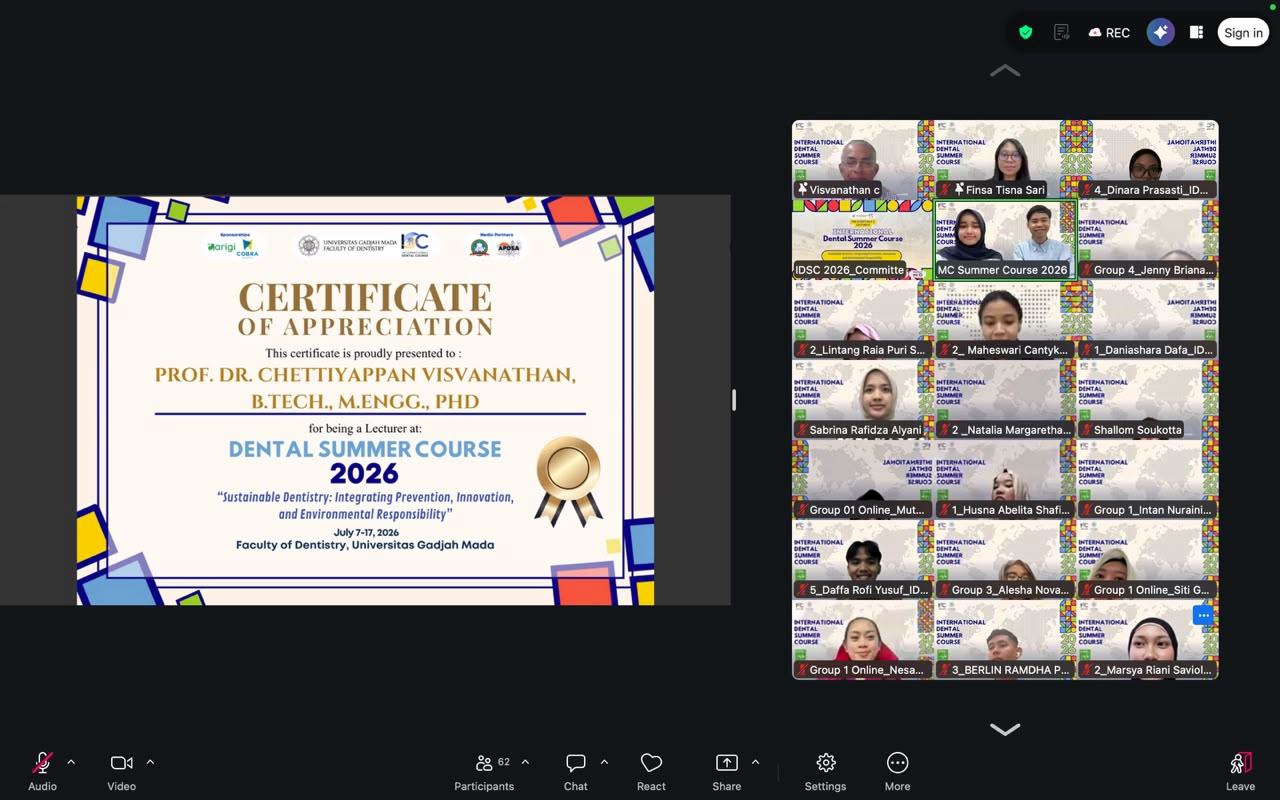Image resolution: width=1280 pixels, height=800 pixels.
Task: Open the AI Companion sparkle icon
Action: click(1160, 32)
